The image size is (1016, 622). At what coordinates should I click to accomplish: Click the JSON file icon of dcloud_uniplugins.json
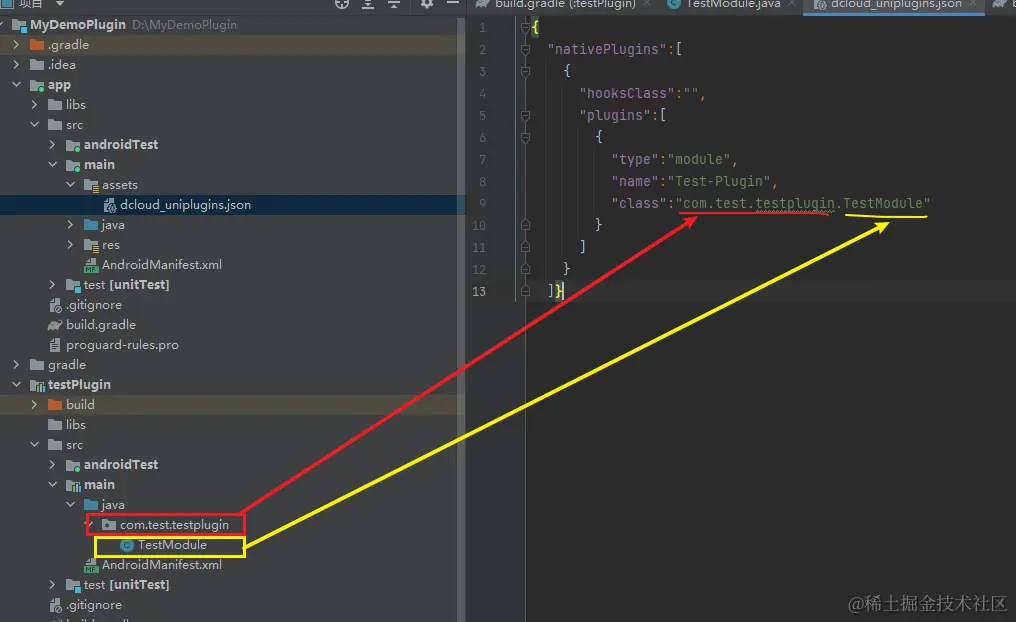pyautogui.click(x=110, y=205)
